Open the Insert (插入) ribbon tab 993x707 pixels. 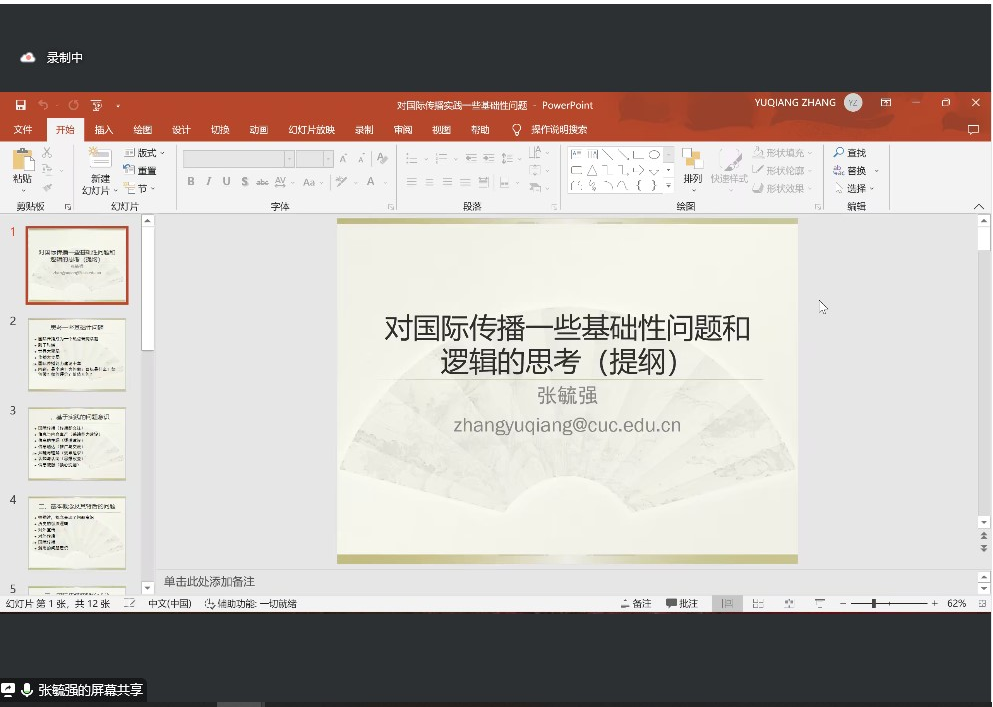104,130
